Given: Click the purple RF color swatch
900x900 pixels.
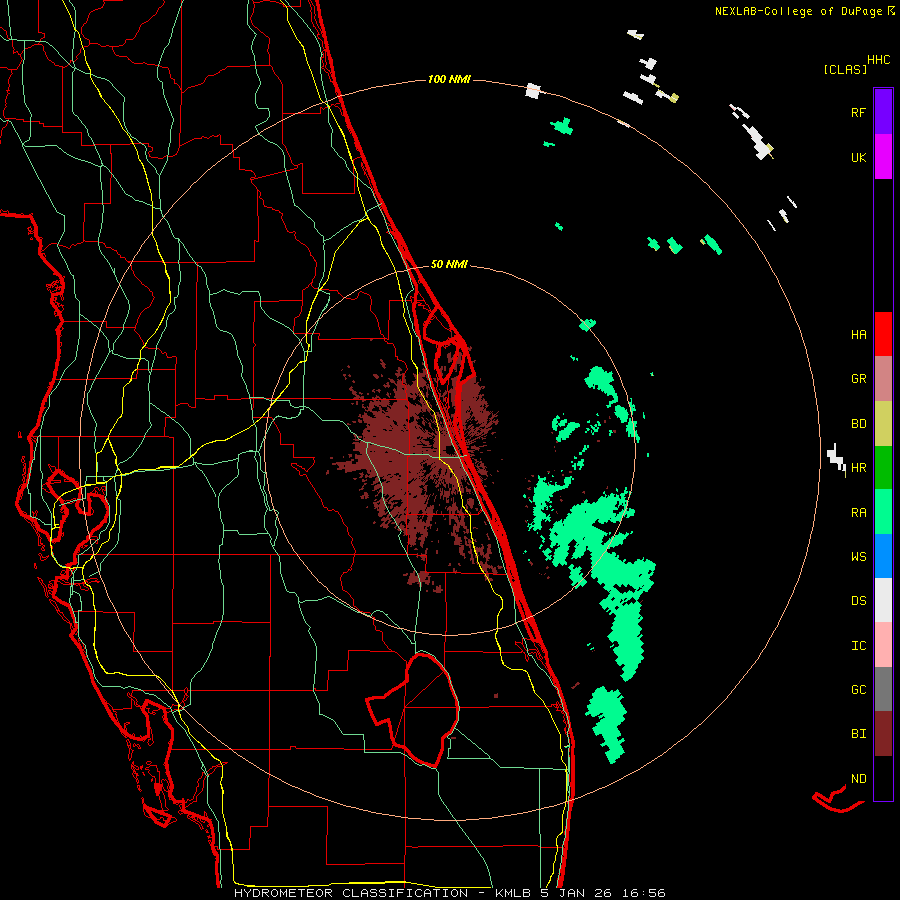Looking at the screenshot, I should point(883,112).
